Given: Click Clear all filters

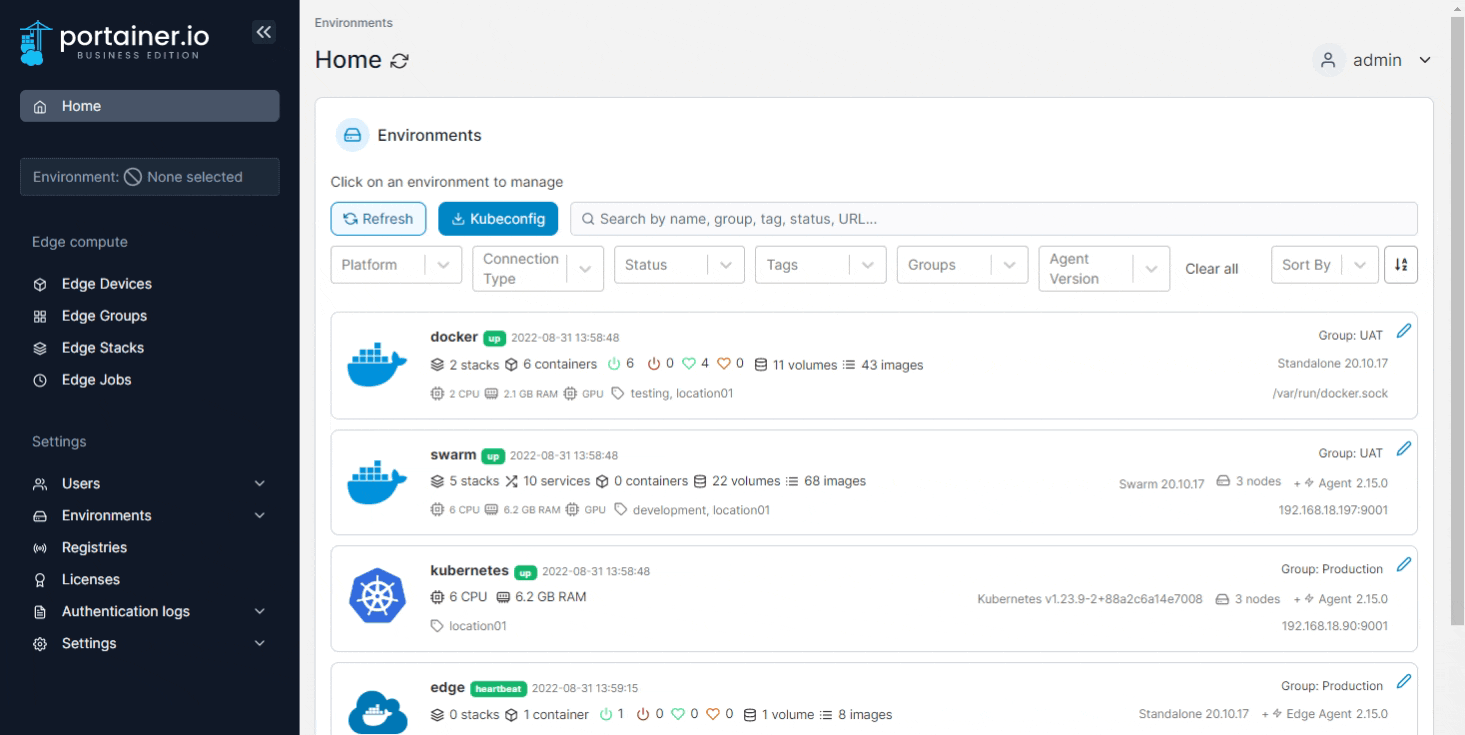Looking at the screenshot, I should click(1212, 269).
